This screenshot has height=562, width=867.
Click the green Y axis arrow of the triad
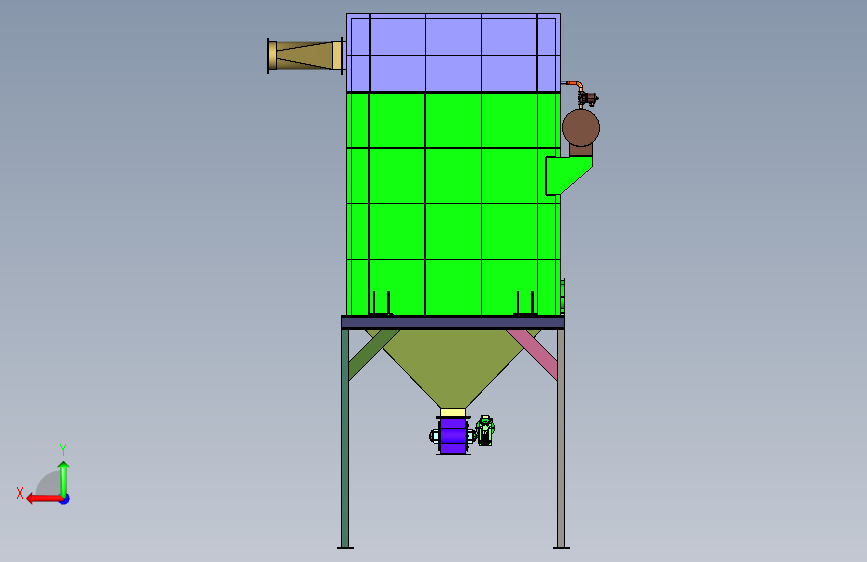[x=64, y=479]
